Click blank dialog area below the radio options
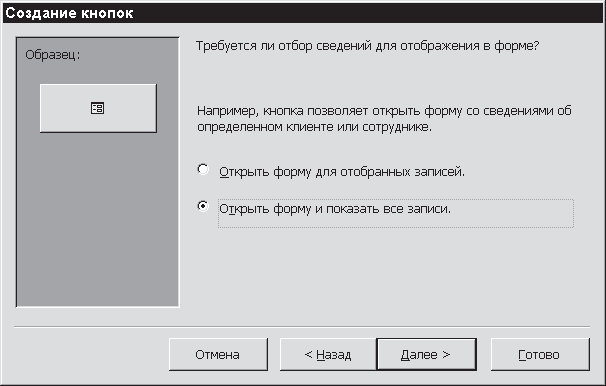The width and height of the screenshot is (606, 386). click(386, 274)
